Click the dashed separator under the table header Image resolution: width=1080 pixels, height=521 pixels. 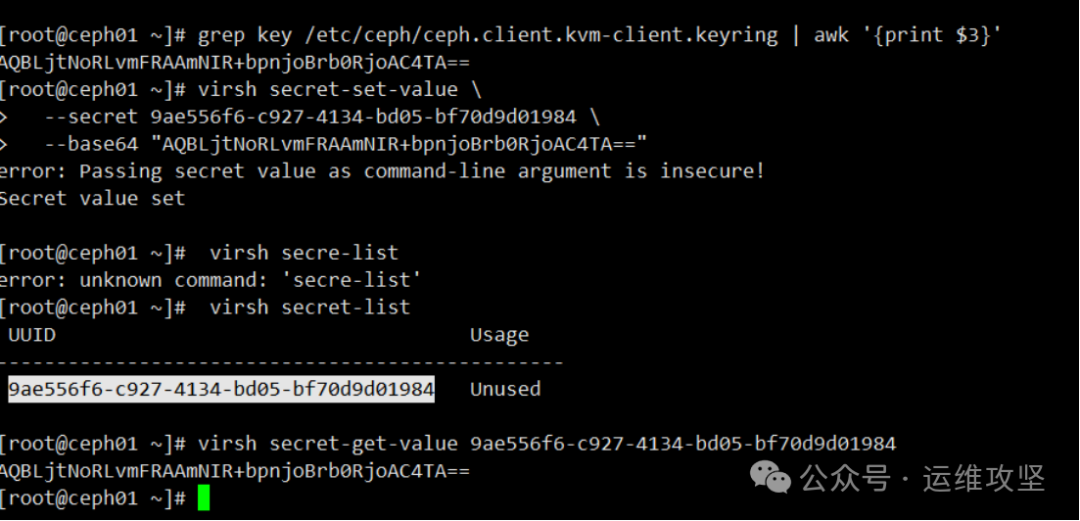281,361
